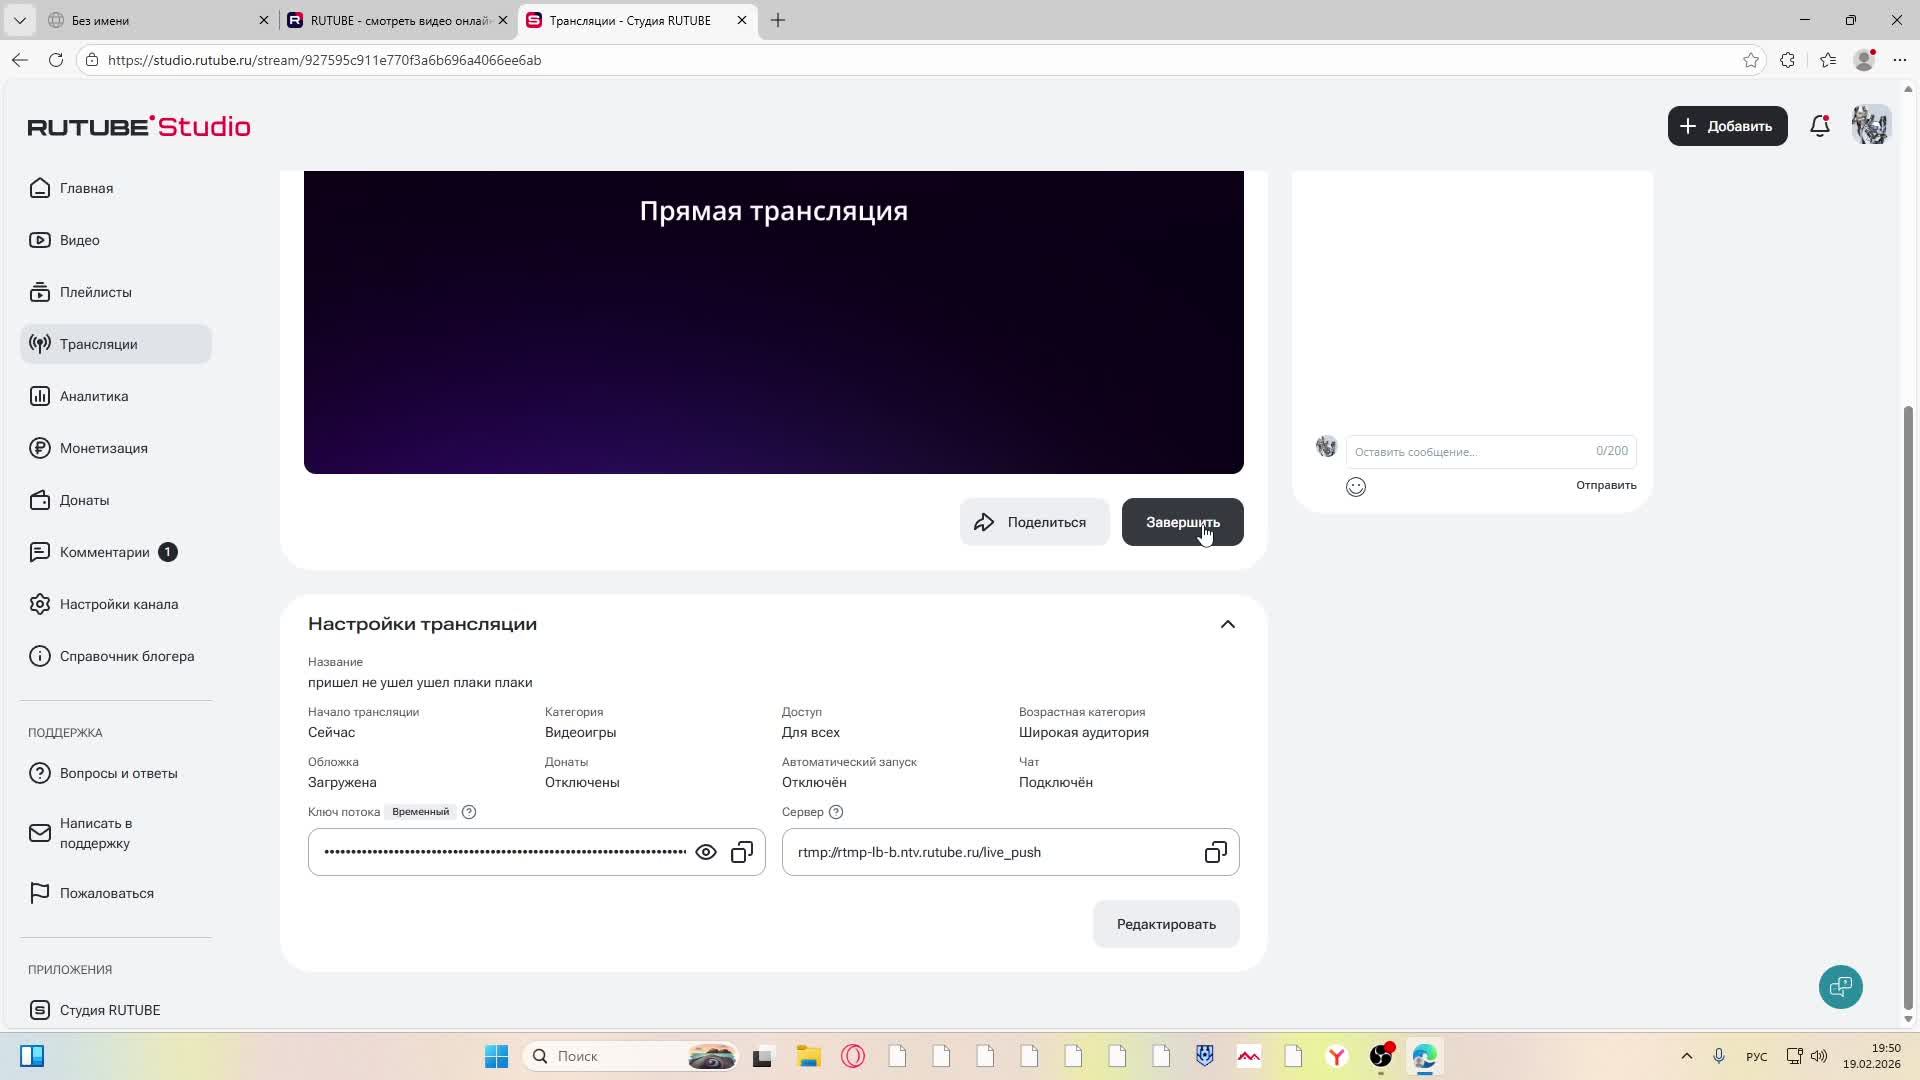This screenshot has height=1080, width=1920.
Task: Copy the RTMP server address
Action: [1215, 852]
